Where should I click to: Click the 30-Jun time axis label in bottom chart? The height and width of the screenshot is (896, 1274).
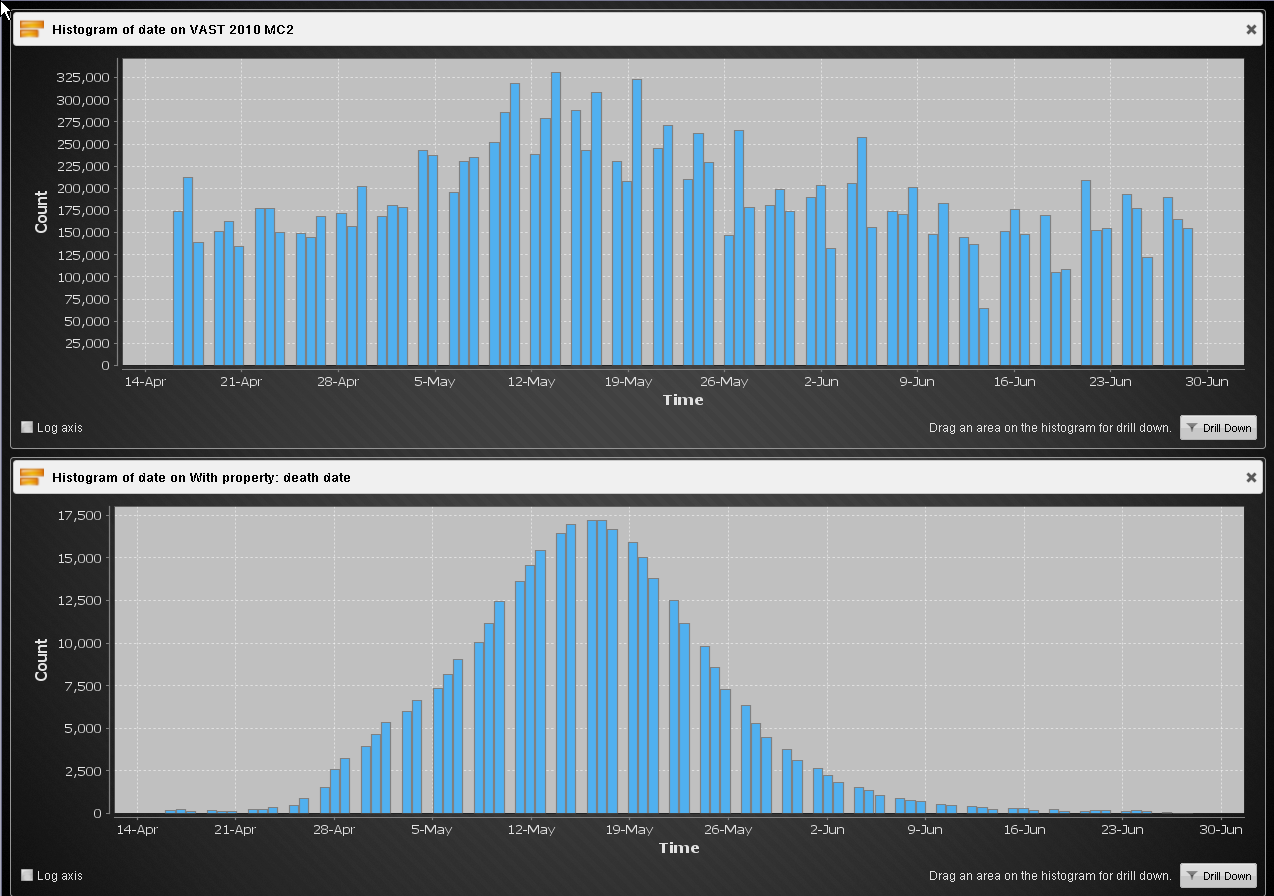(1220, 829)
